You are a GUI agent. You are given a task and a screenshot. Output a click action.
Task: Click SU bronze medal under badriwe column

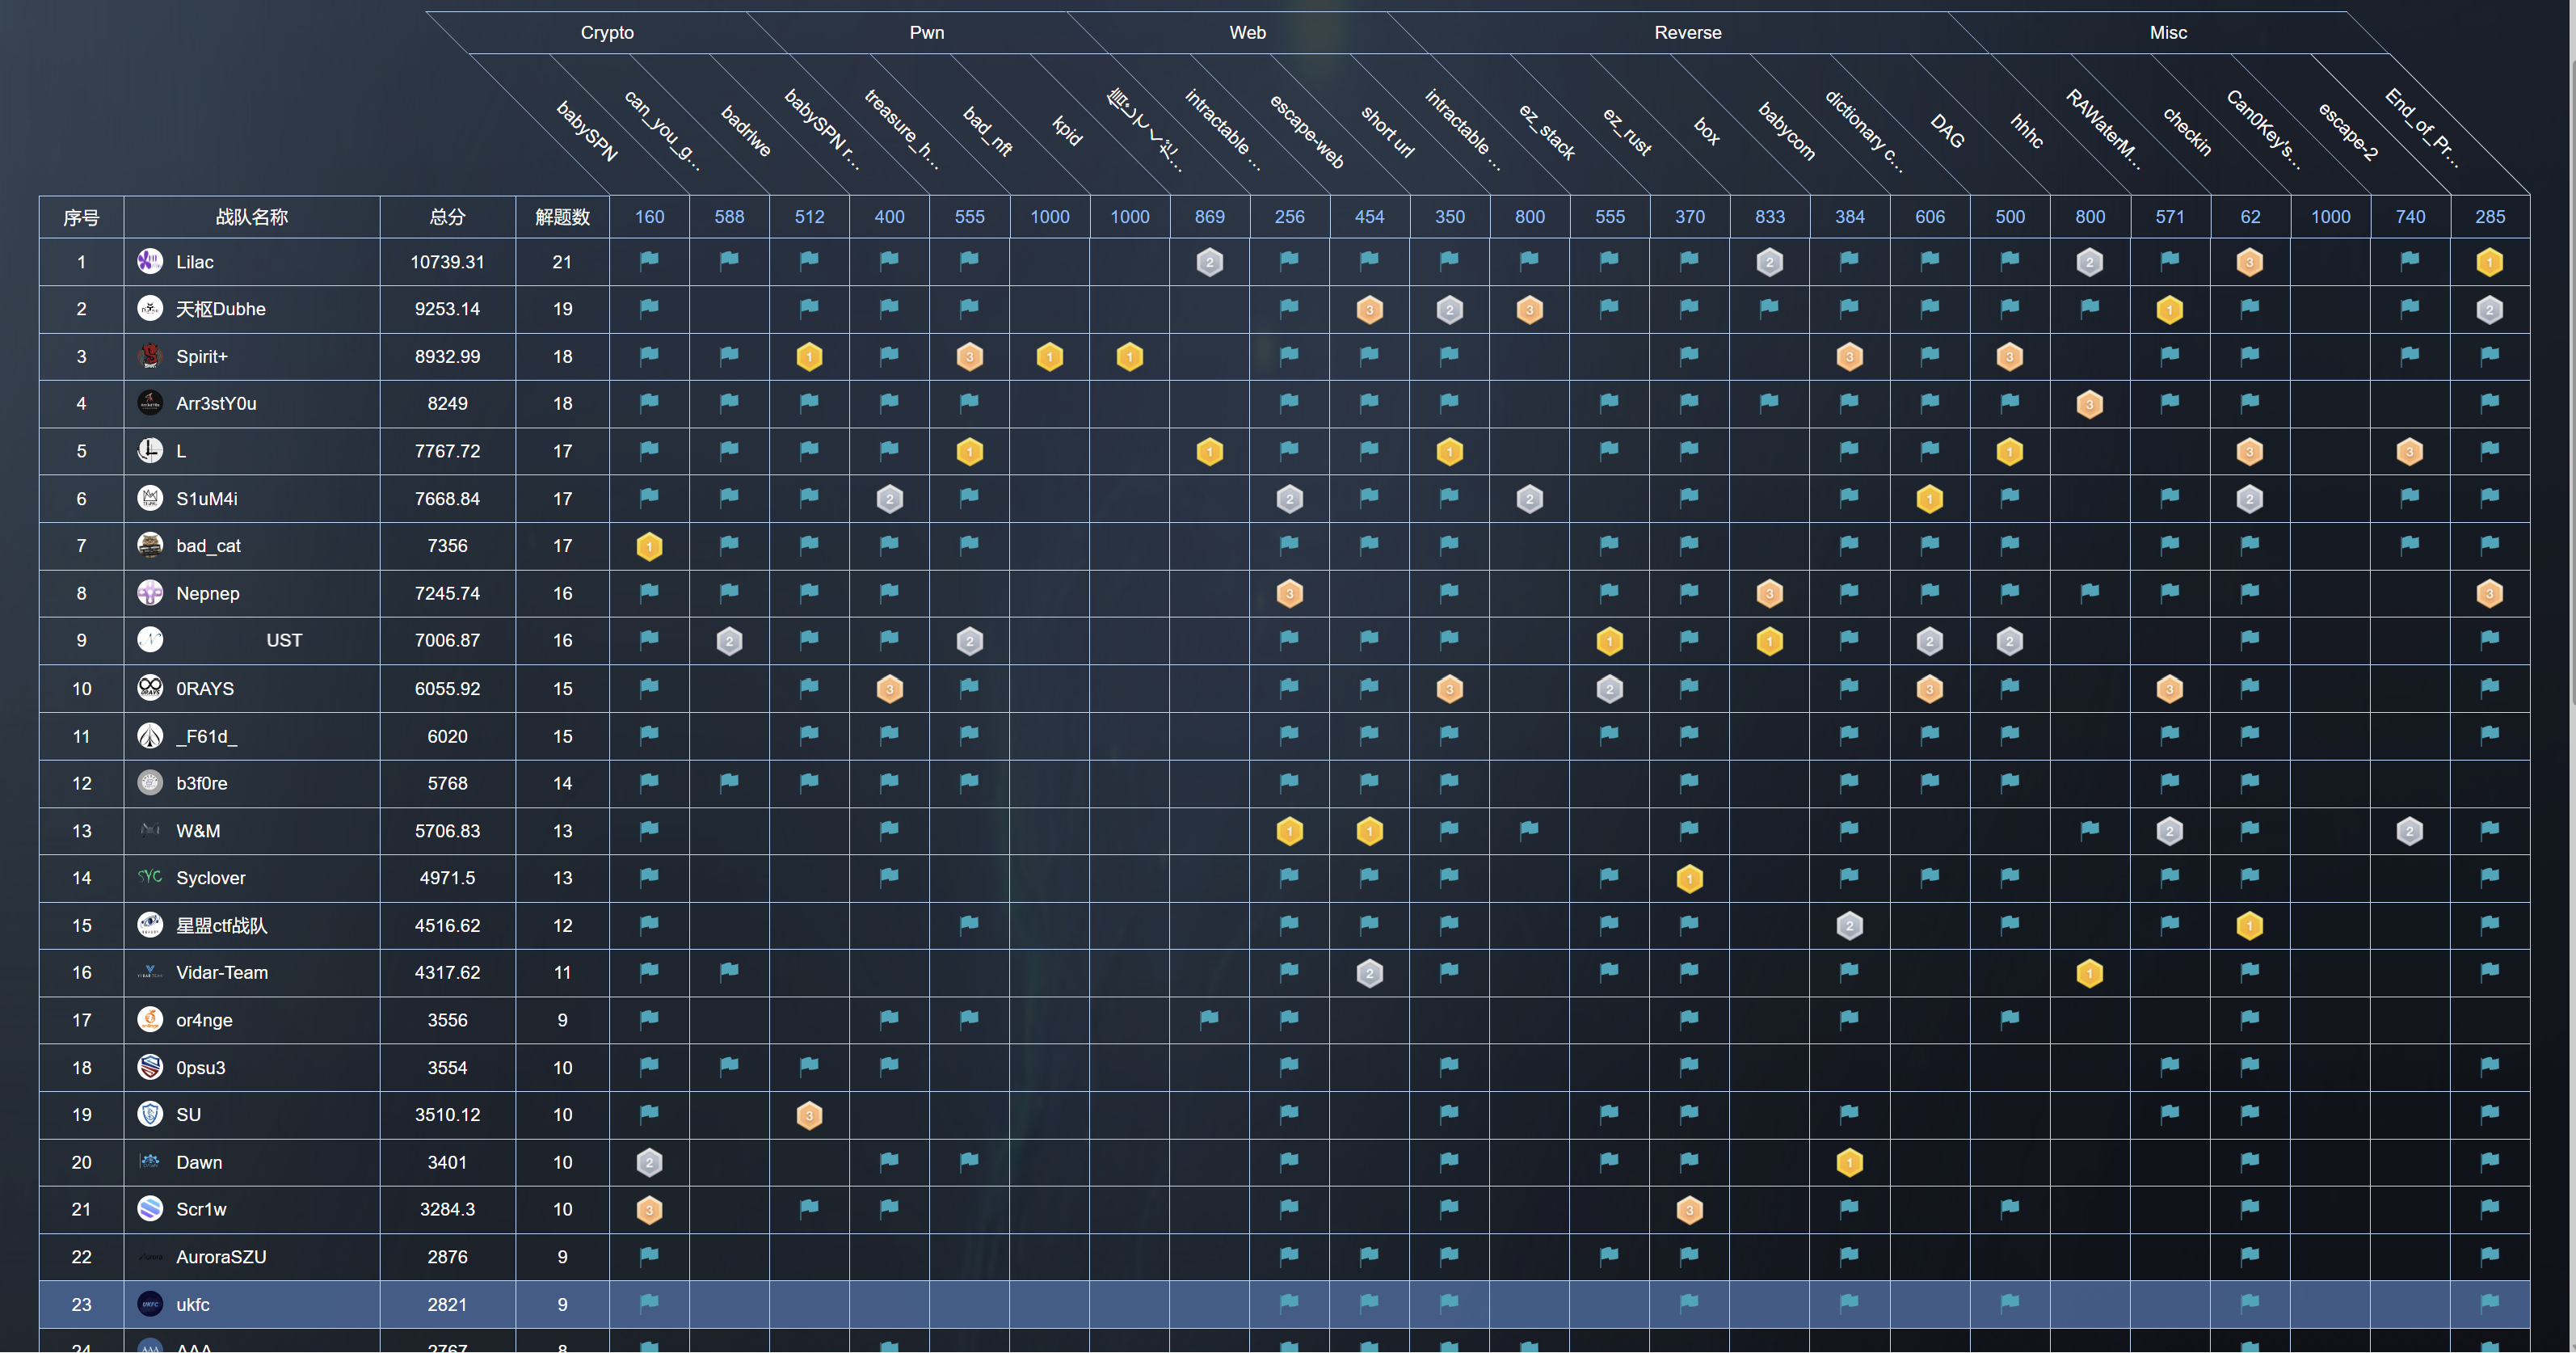[x=809, y=1115]
